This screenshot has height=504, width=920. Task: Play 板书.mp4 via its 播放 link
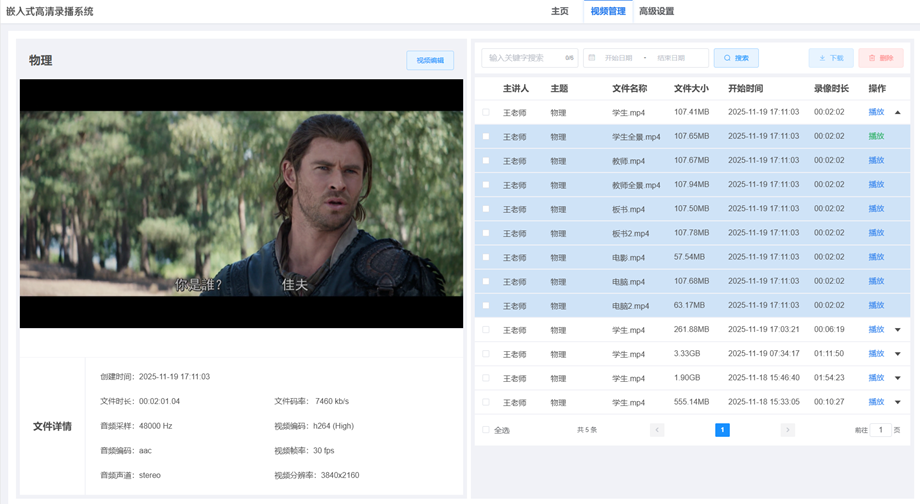coord(876,209)
